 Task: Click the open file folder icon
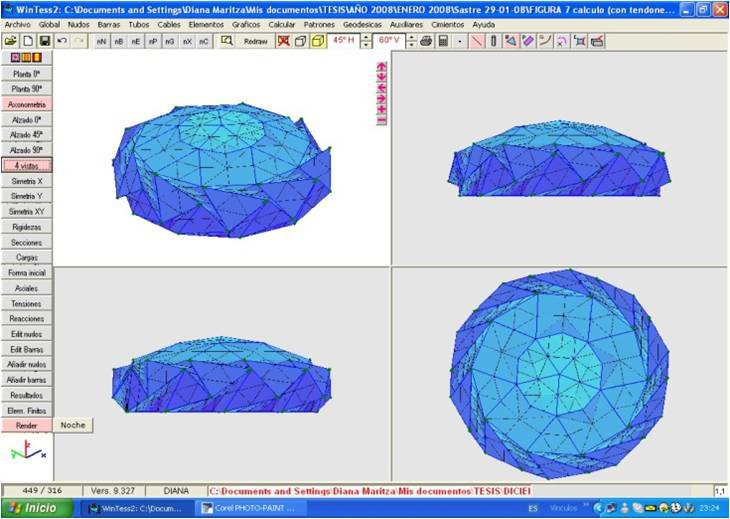click(x=11, y=41)
